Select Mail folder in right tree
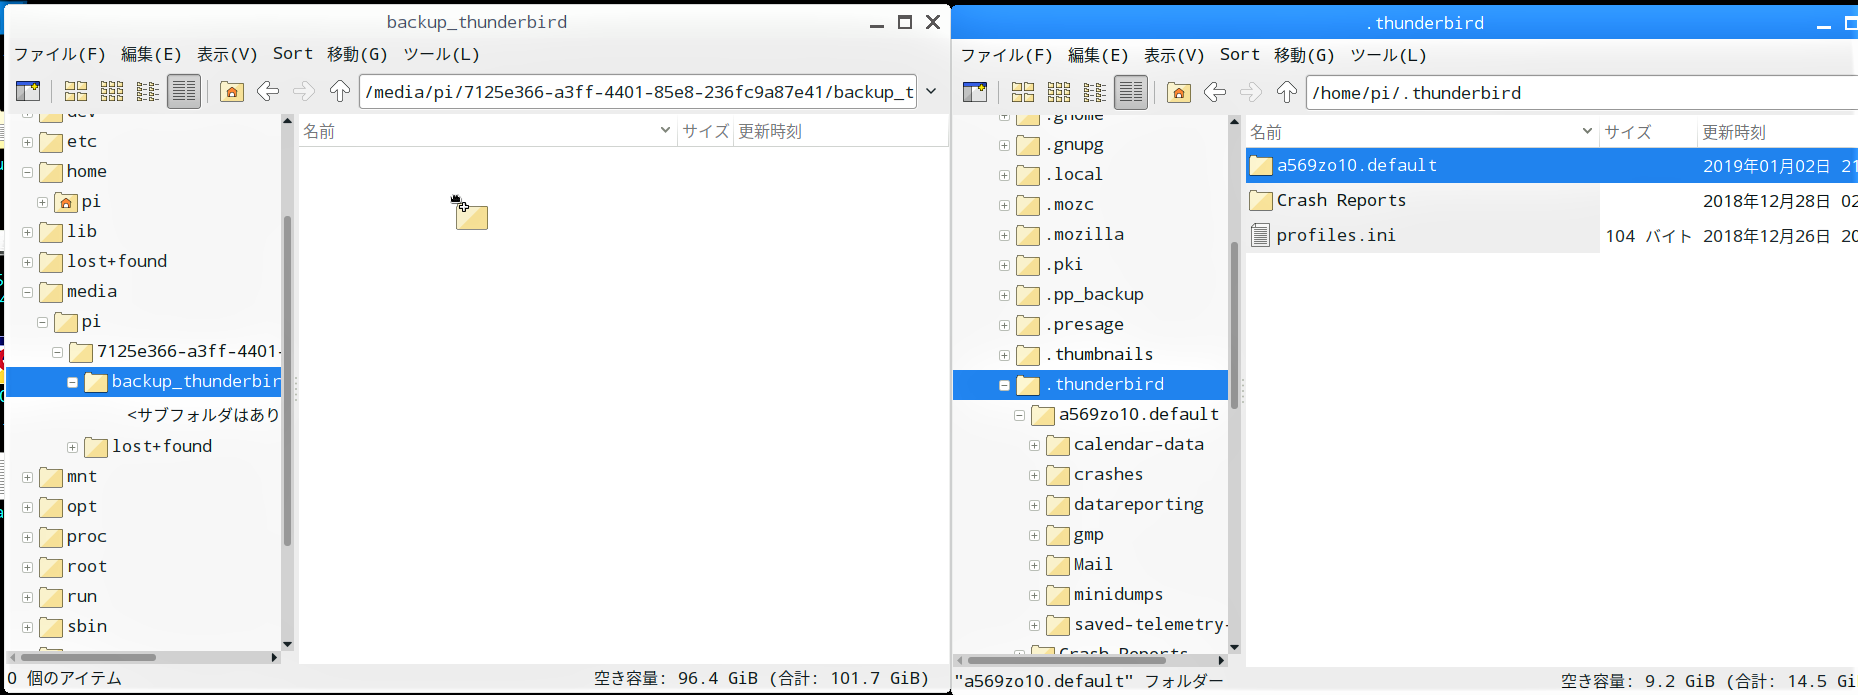Viewport: 1858px width, 695px height. 1093,565
